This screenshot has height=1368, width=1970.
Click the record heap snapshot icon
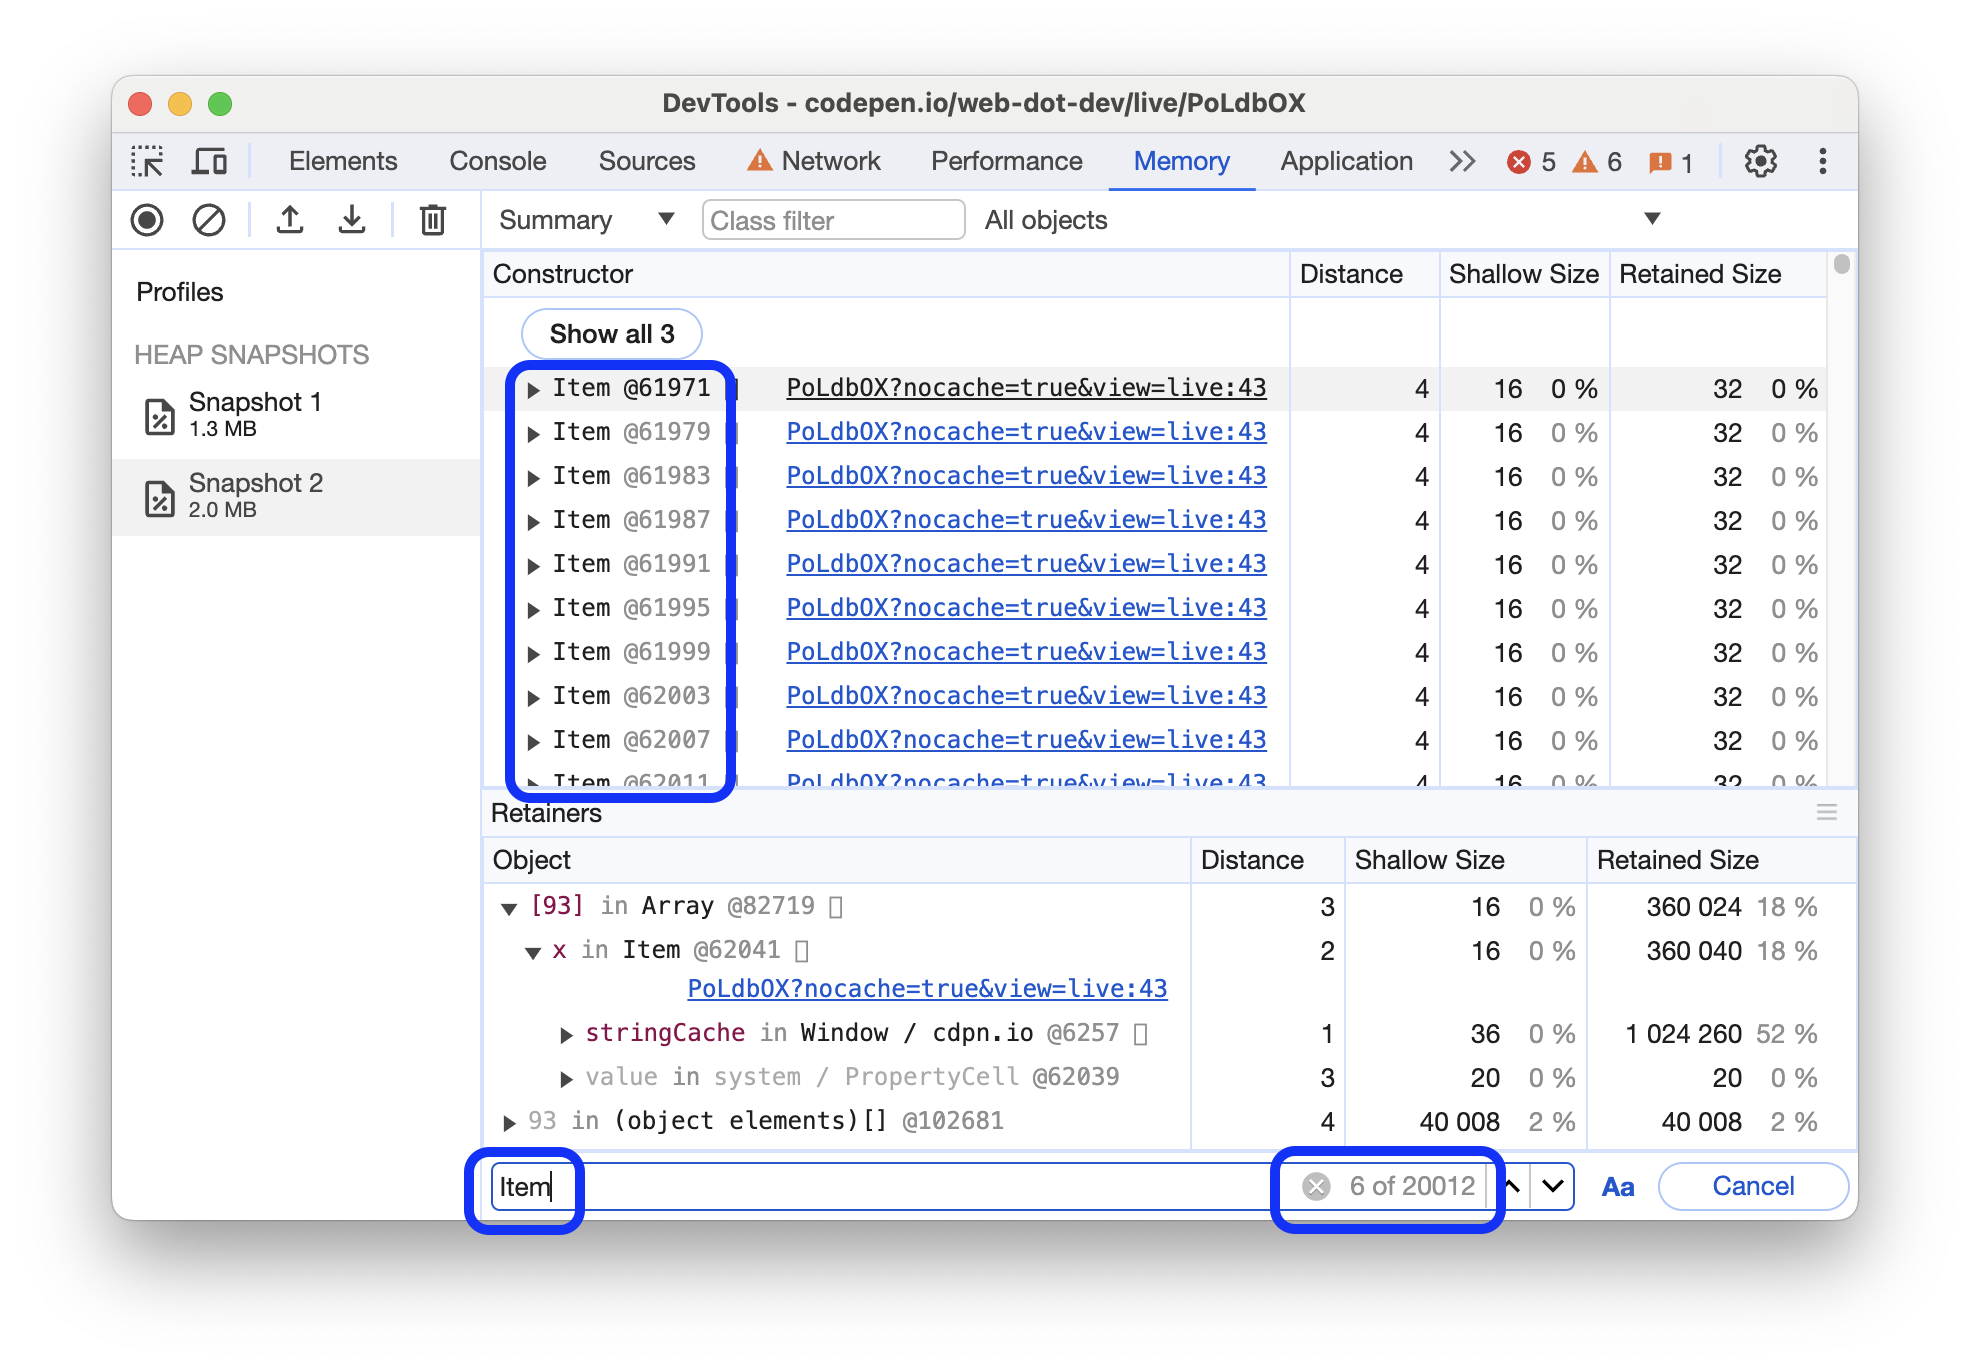tap(150, 220)
